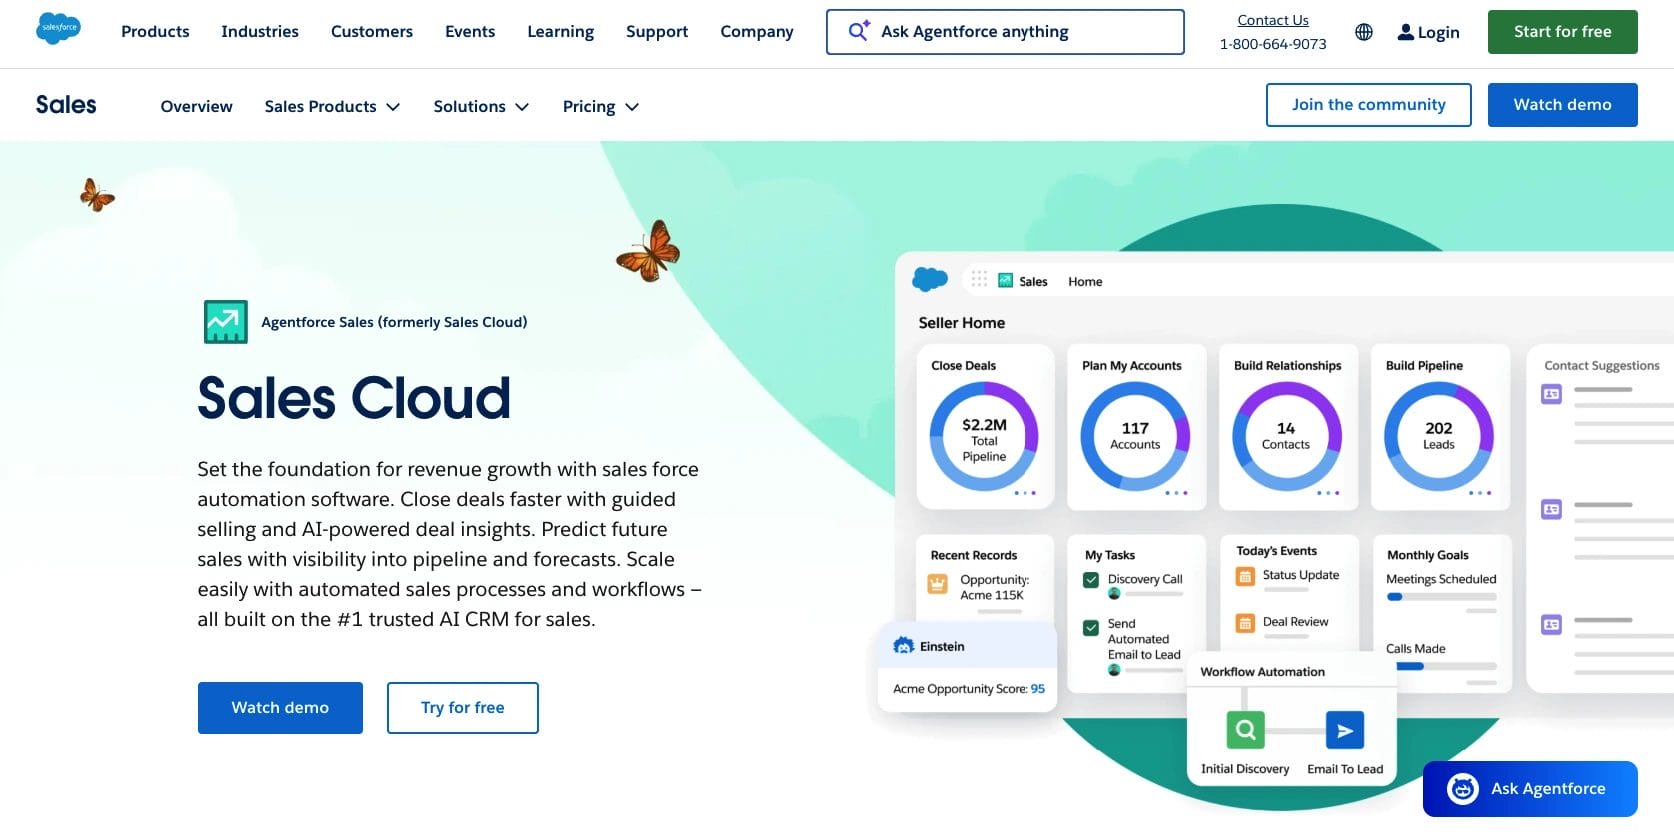
Task: Toggle the Send Automated Email to Lead checkbox
Action: (1091, 628)
